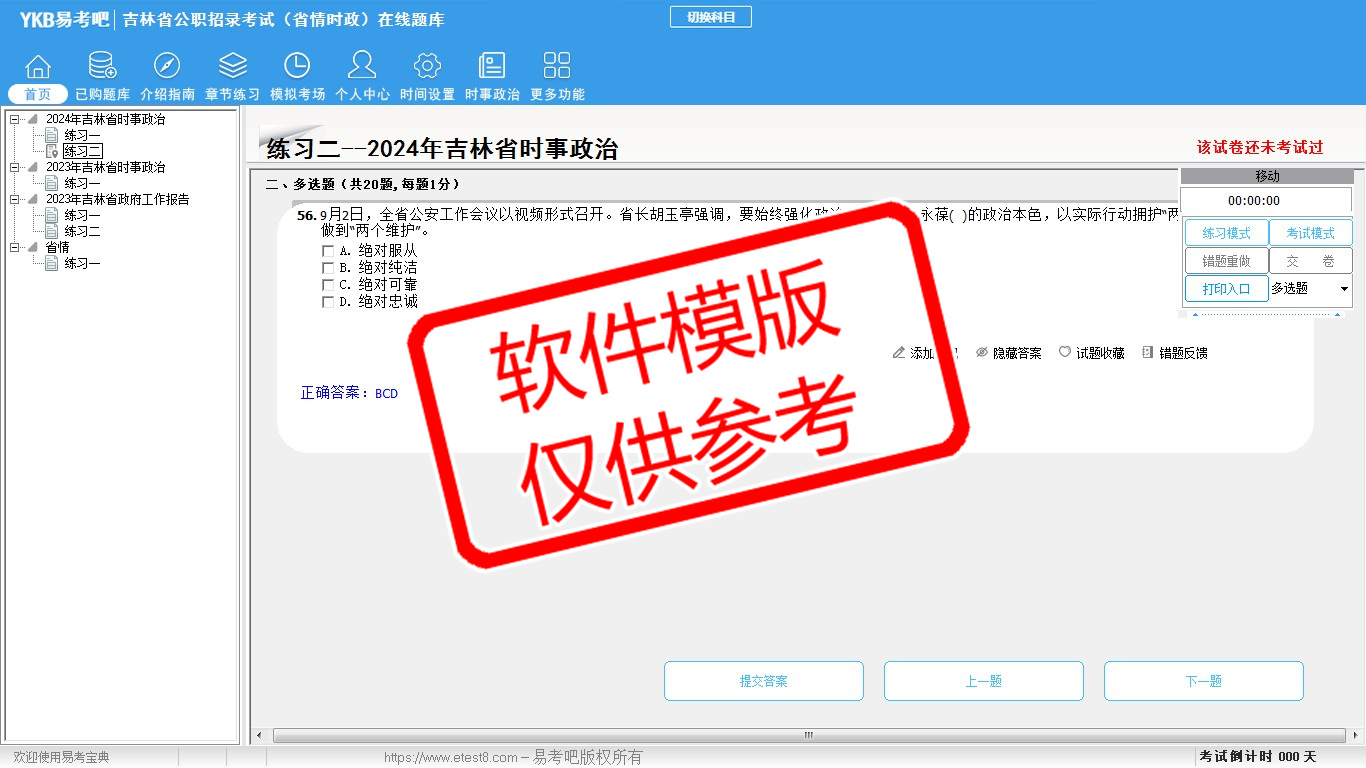Open 时间设置 gear icon
1366x768 pixels.
coord(427,67)
